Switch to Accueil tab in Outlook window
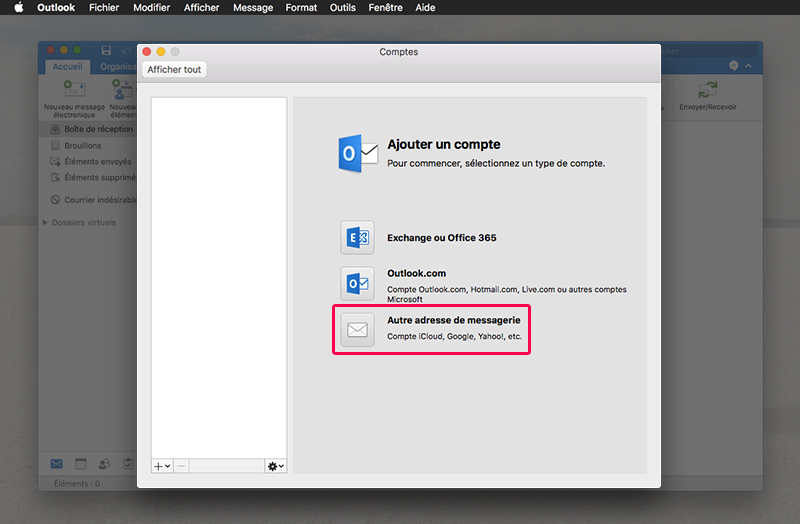Image resolution: width=800 pixels, height=524 pixels. [x=67, y=67]
